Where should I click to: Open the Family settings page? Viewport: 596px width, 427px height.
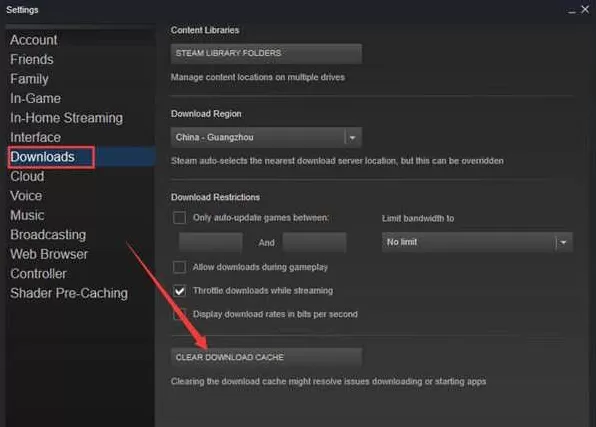tap(29, 79)
